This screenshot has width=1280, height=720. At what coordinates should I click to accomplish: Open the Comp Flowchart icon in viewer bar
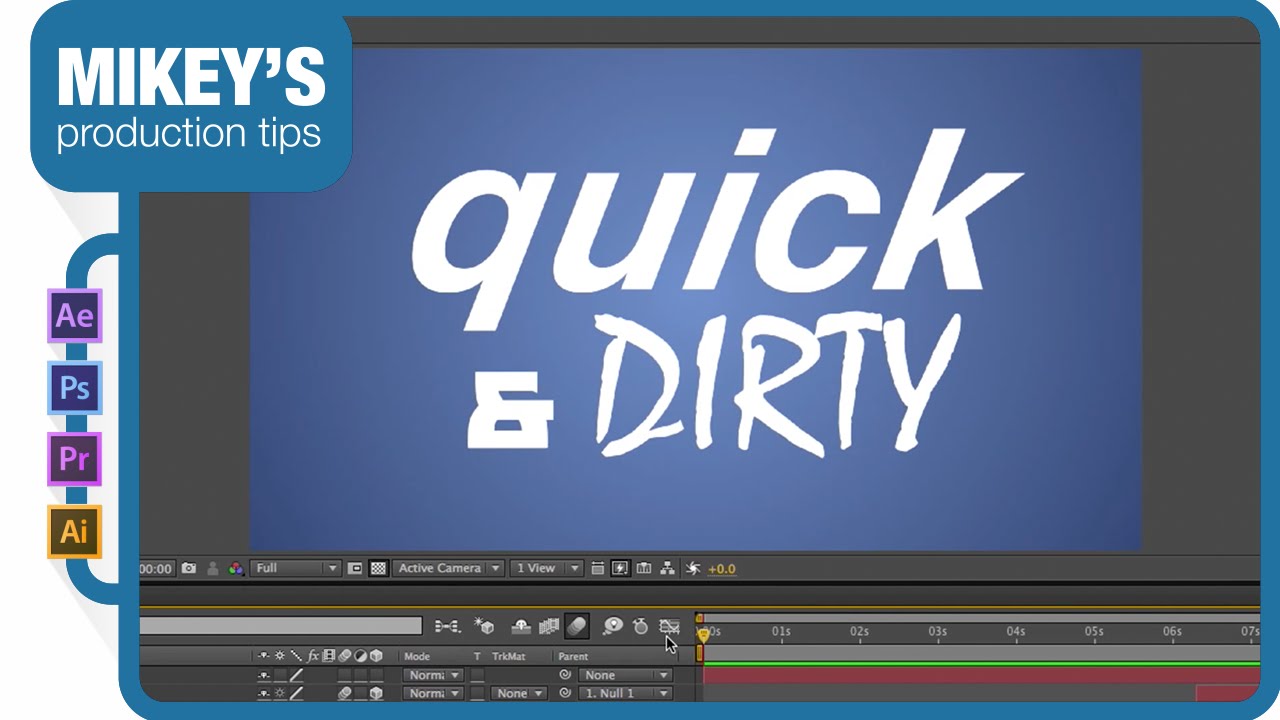pos(667,568)
